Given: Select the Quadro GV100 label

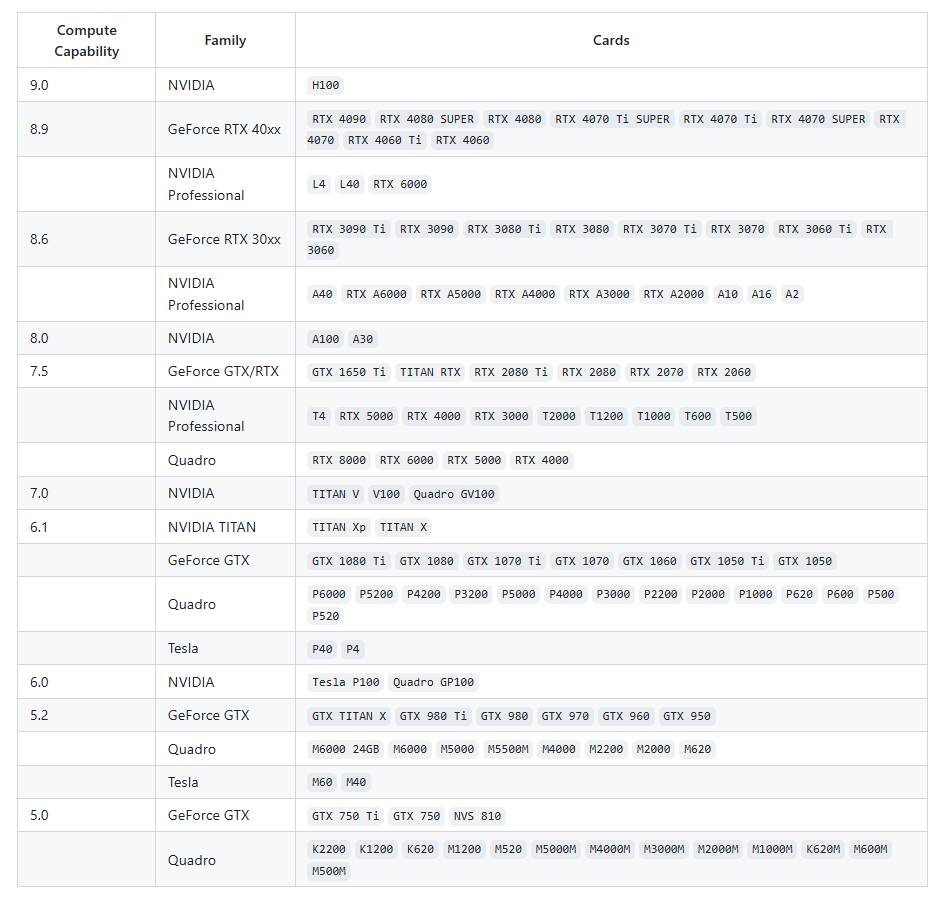Looking at the screenshot, I should (x=453, y=494).
